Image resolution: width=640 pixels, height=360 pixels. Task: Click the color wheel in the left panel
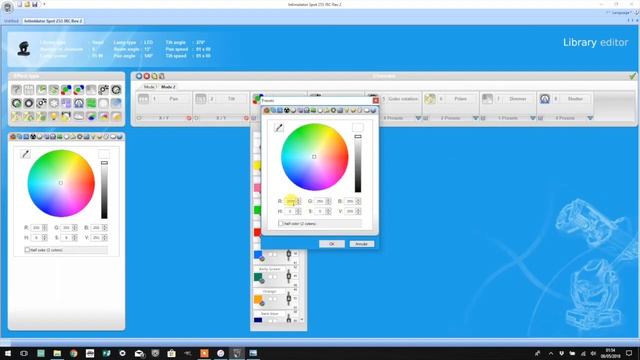(61, 183)
